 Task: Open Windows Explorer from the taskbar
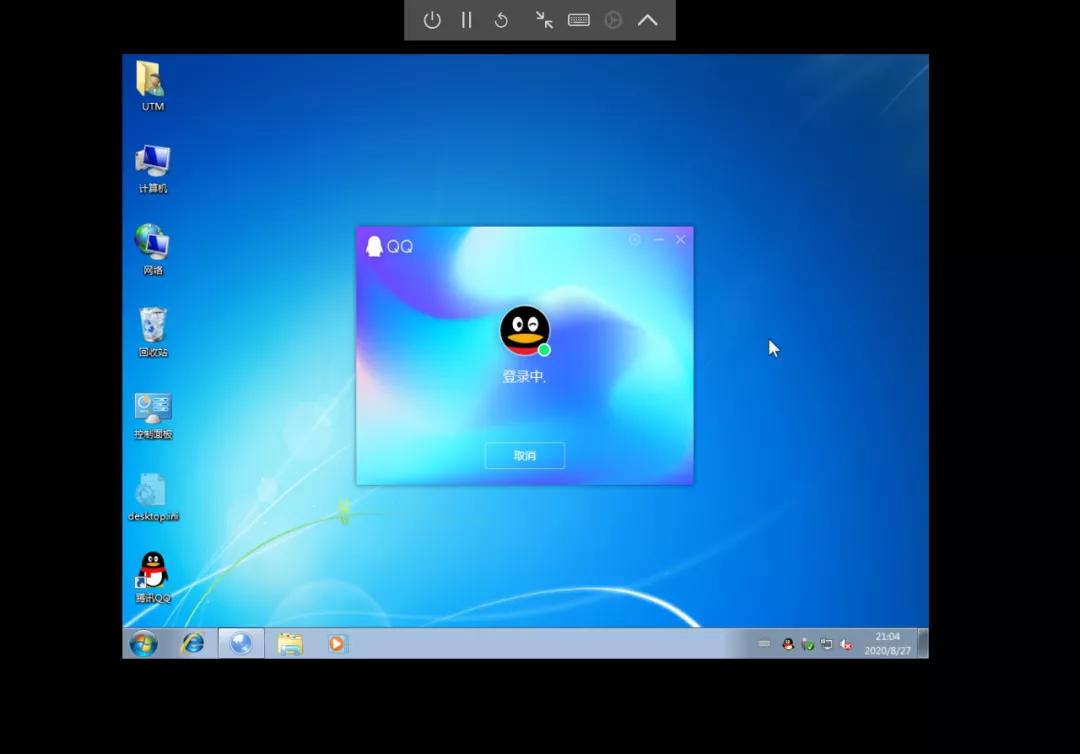[288, 644]
